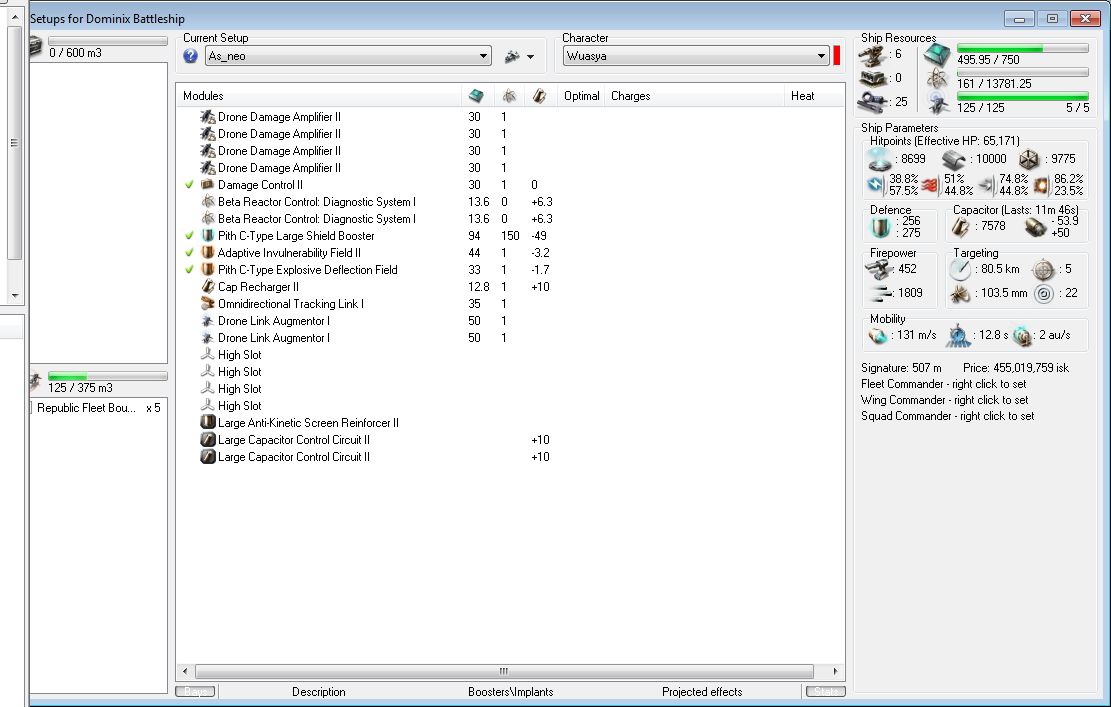Click the turret firepower icon showing 452
The height and width of the screenshot is (707, 1111).
pyautogui.click(x=879, y=270)
